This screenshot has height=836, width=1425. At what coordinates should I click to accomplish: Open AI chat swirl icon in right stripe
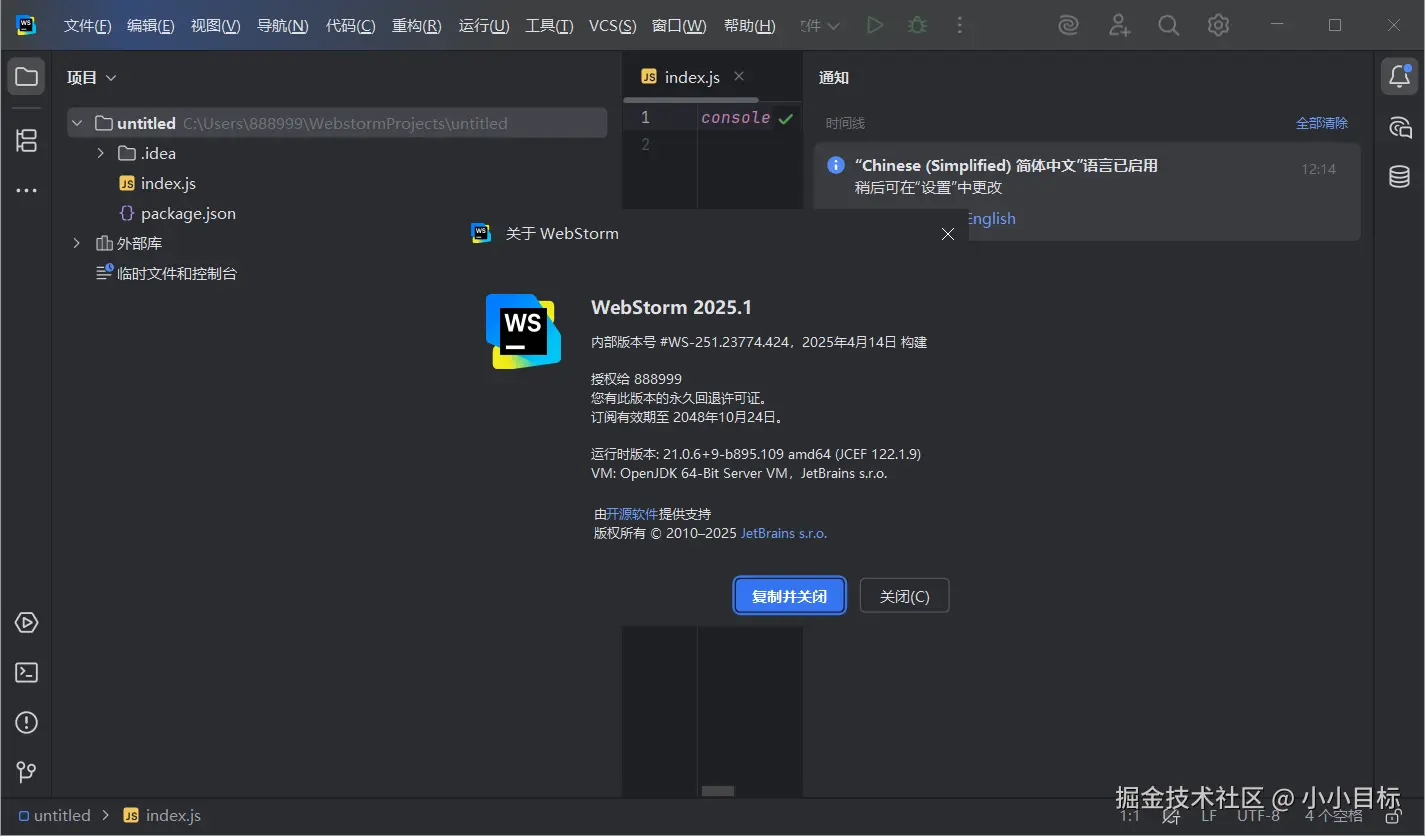1400,127
